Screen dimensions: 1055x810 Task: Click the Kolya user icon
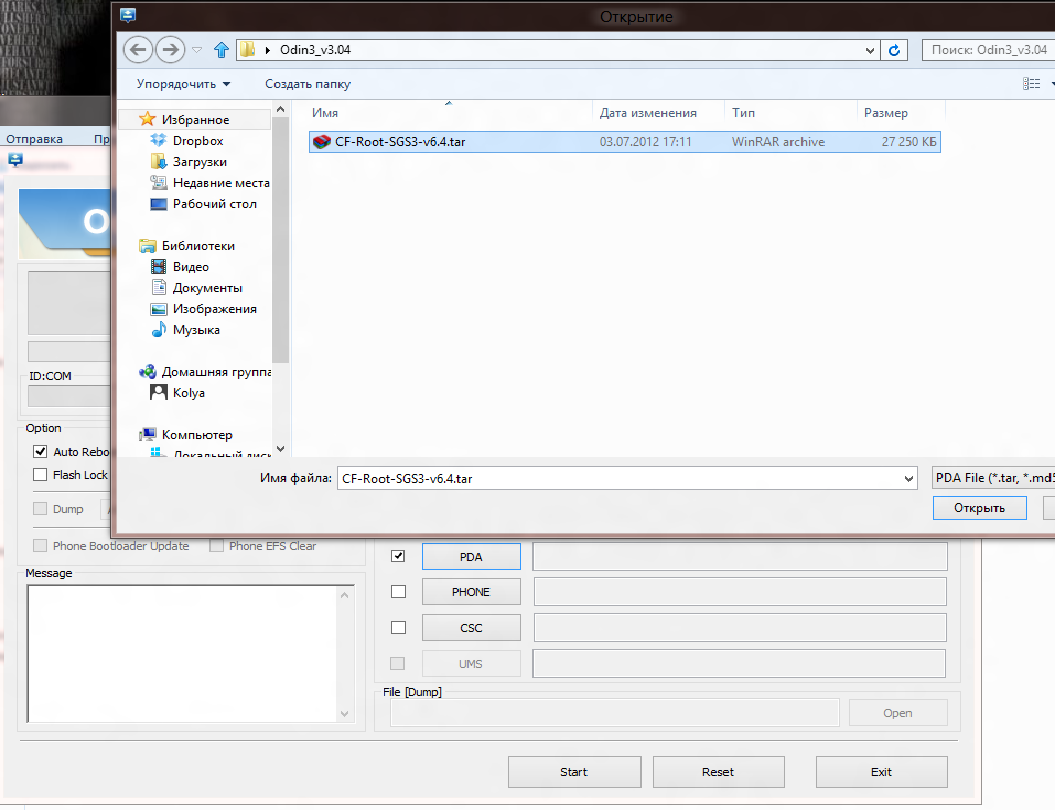pos(158,392)
